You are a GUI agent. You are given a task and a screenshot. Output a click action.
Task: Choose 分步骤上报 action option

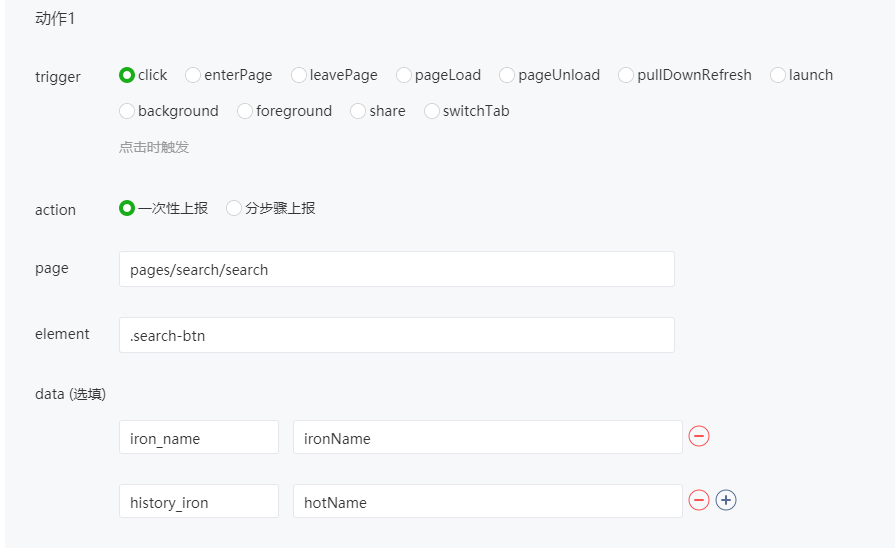[233, 208]
